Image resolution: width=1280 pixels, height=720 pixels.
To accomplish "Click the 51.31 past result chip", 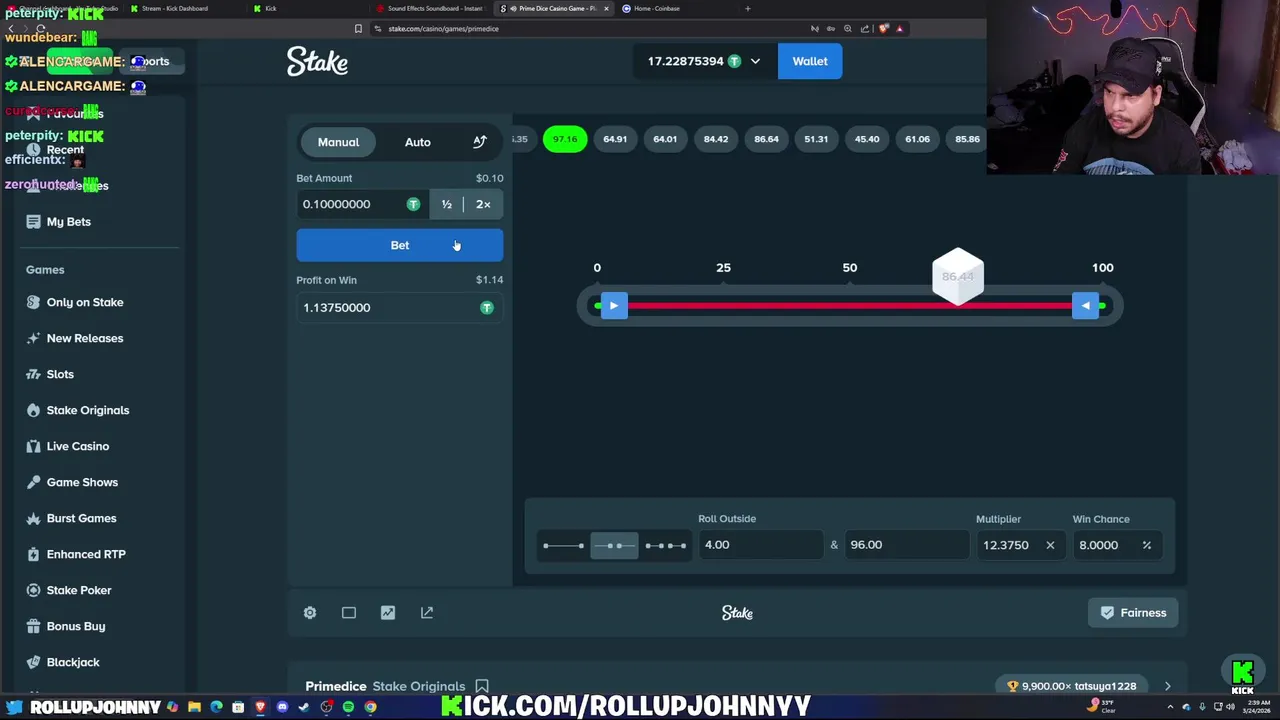I will coord(816,139).
